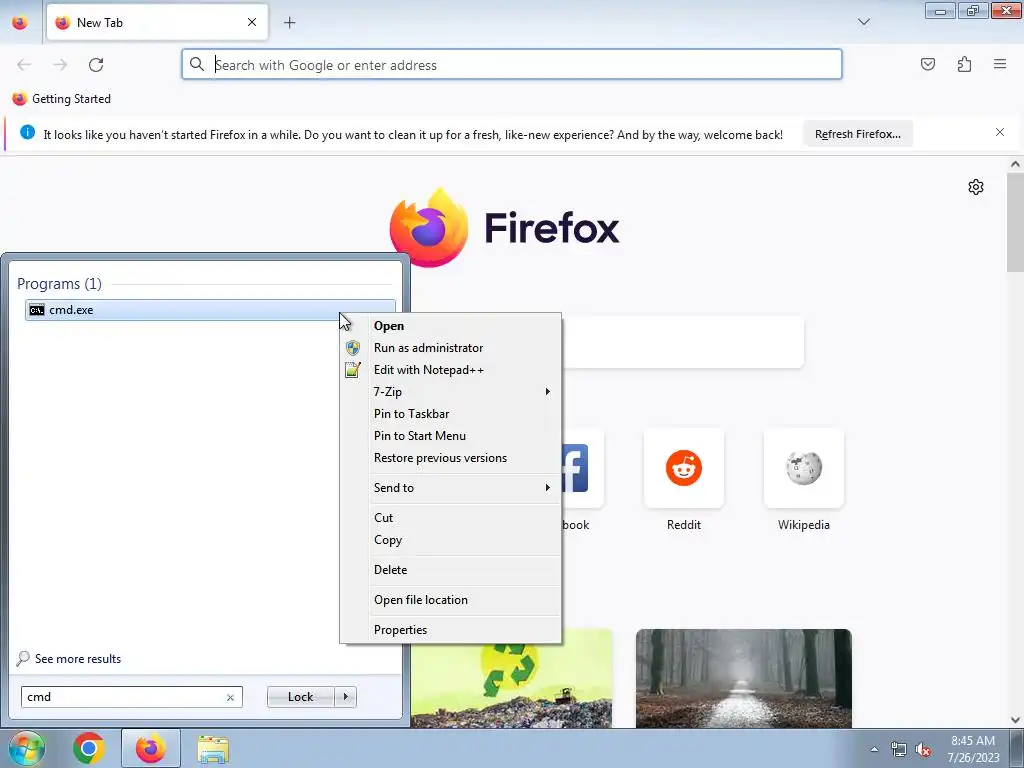Go forward using the forward arrow

[60, 65]
